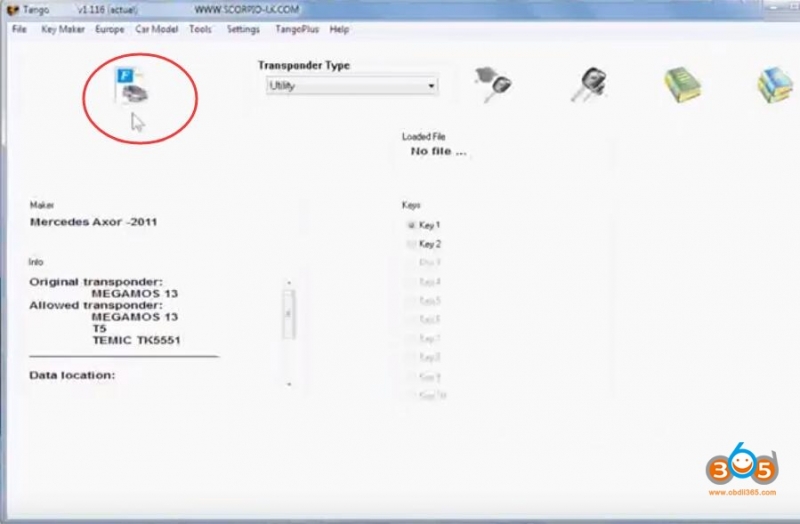Open the TangoPlus menu

(297, 29)
